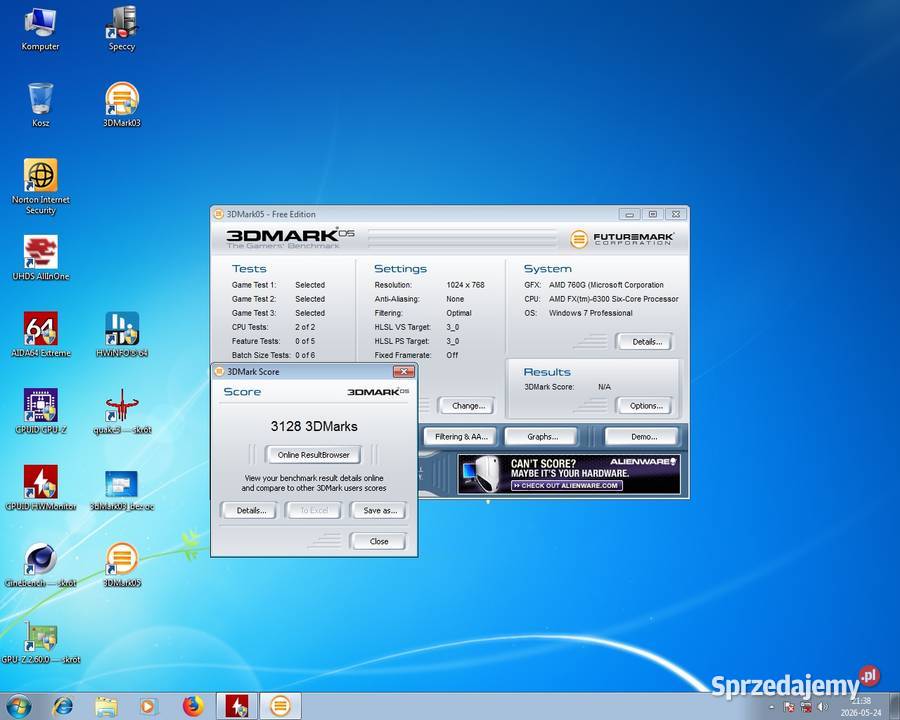Select the GPU-Z 2.60.0 shortcut
900x720 pixels.
[x=40, y=642]
